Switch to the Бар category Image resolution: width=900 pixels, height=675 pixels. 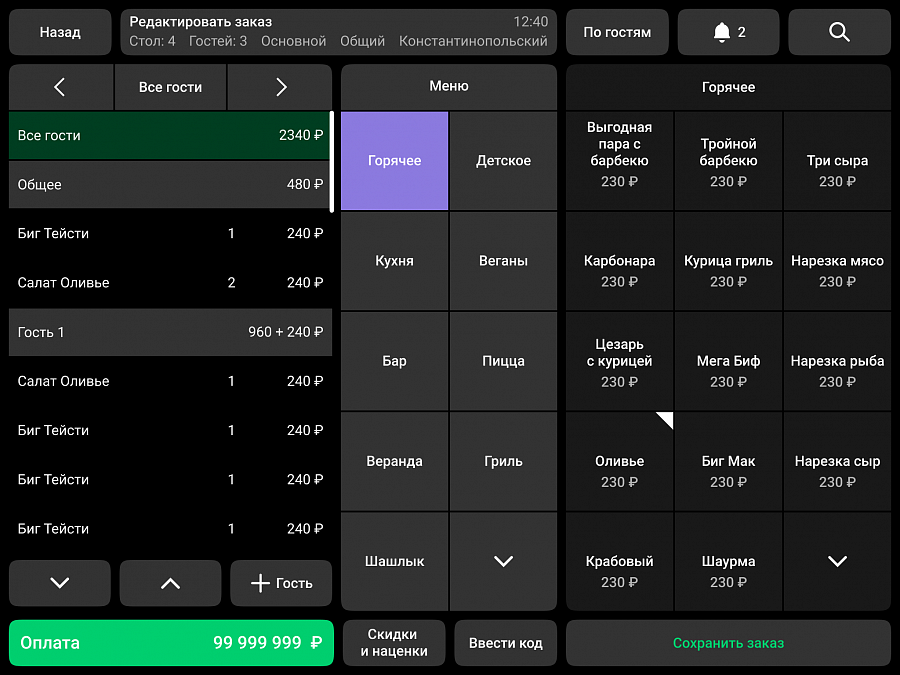(x=394, y=361)
